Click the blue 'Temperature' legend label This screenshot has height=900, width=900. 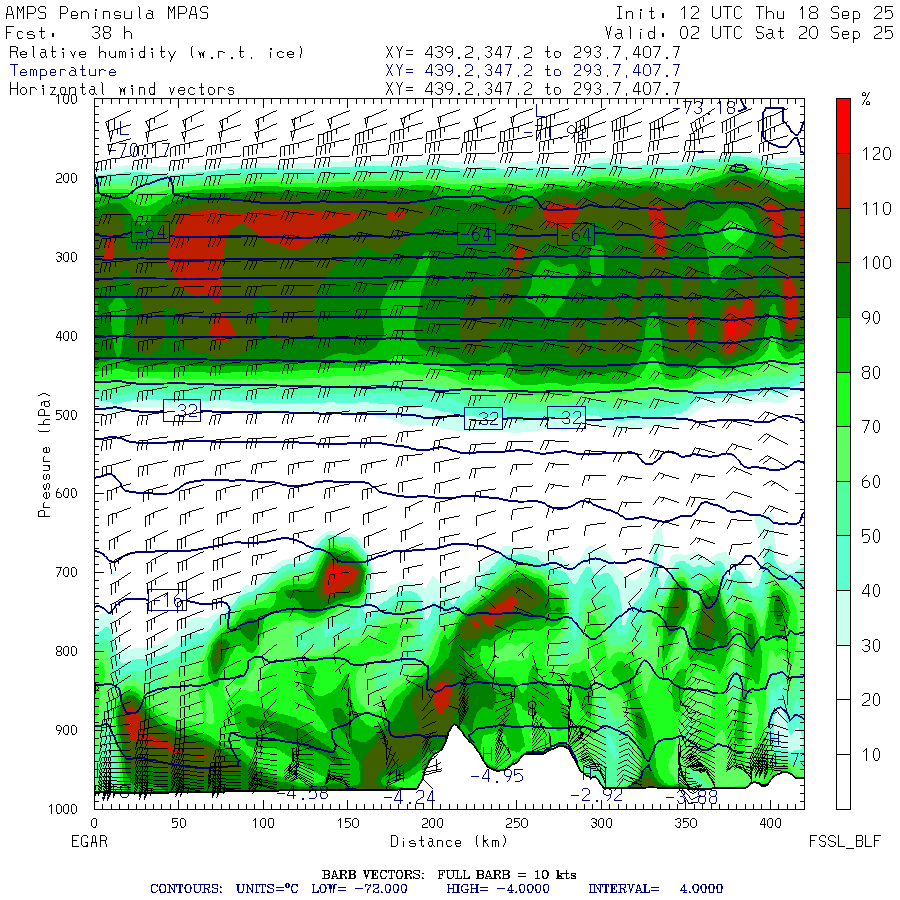(x=63, y=71)
